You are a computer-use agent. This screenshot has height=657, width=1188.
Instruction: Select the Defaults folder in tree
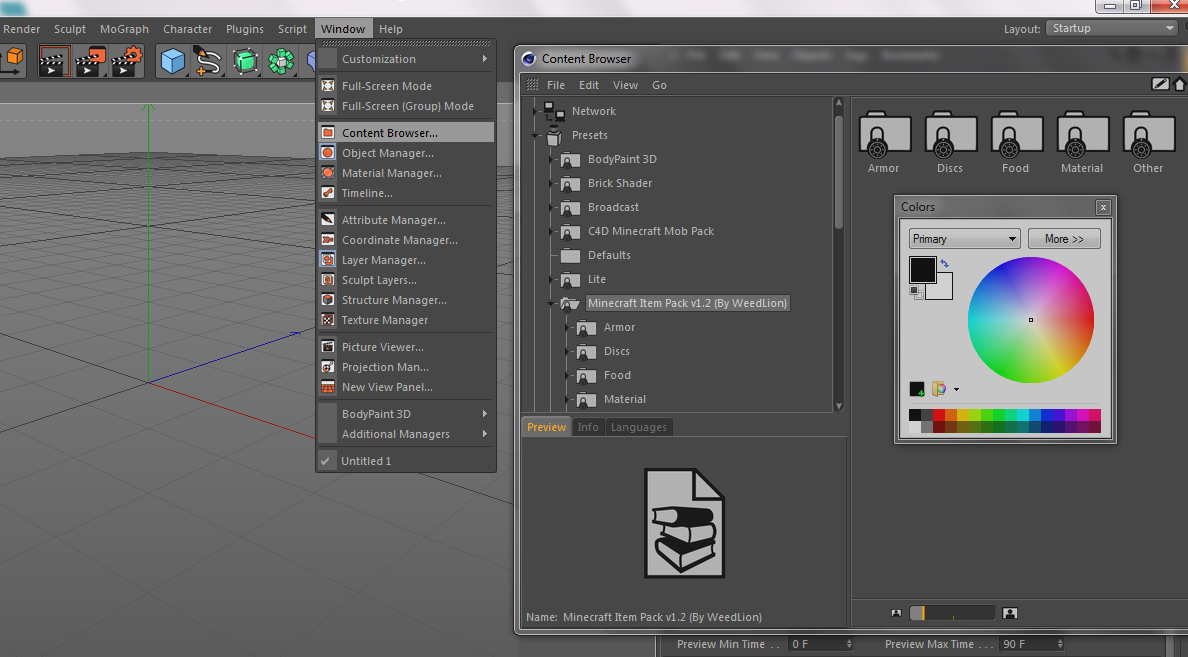pyautogui.click(x=609, y=255)
